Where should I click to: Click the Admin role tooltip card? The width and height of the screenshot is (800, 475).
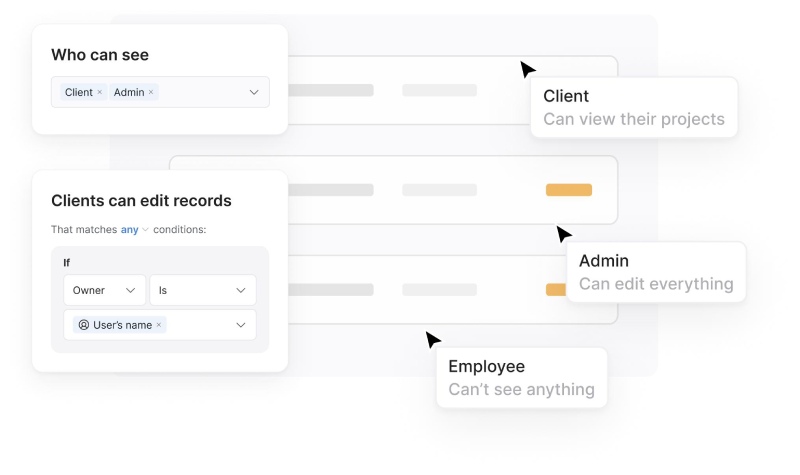point(656,272)
